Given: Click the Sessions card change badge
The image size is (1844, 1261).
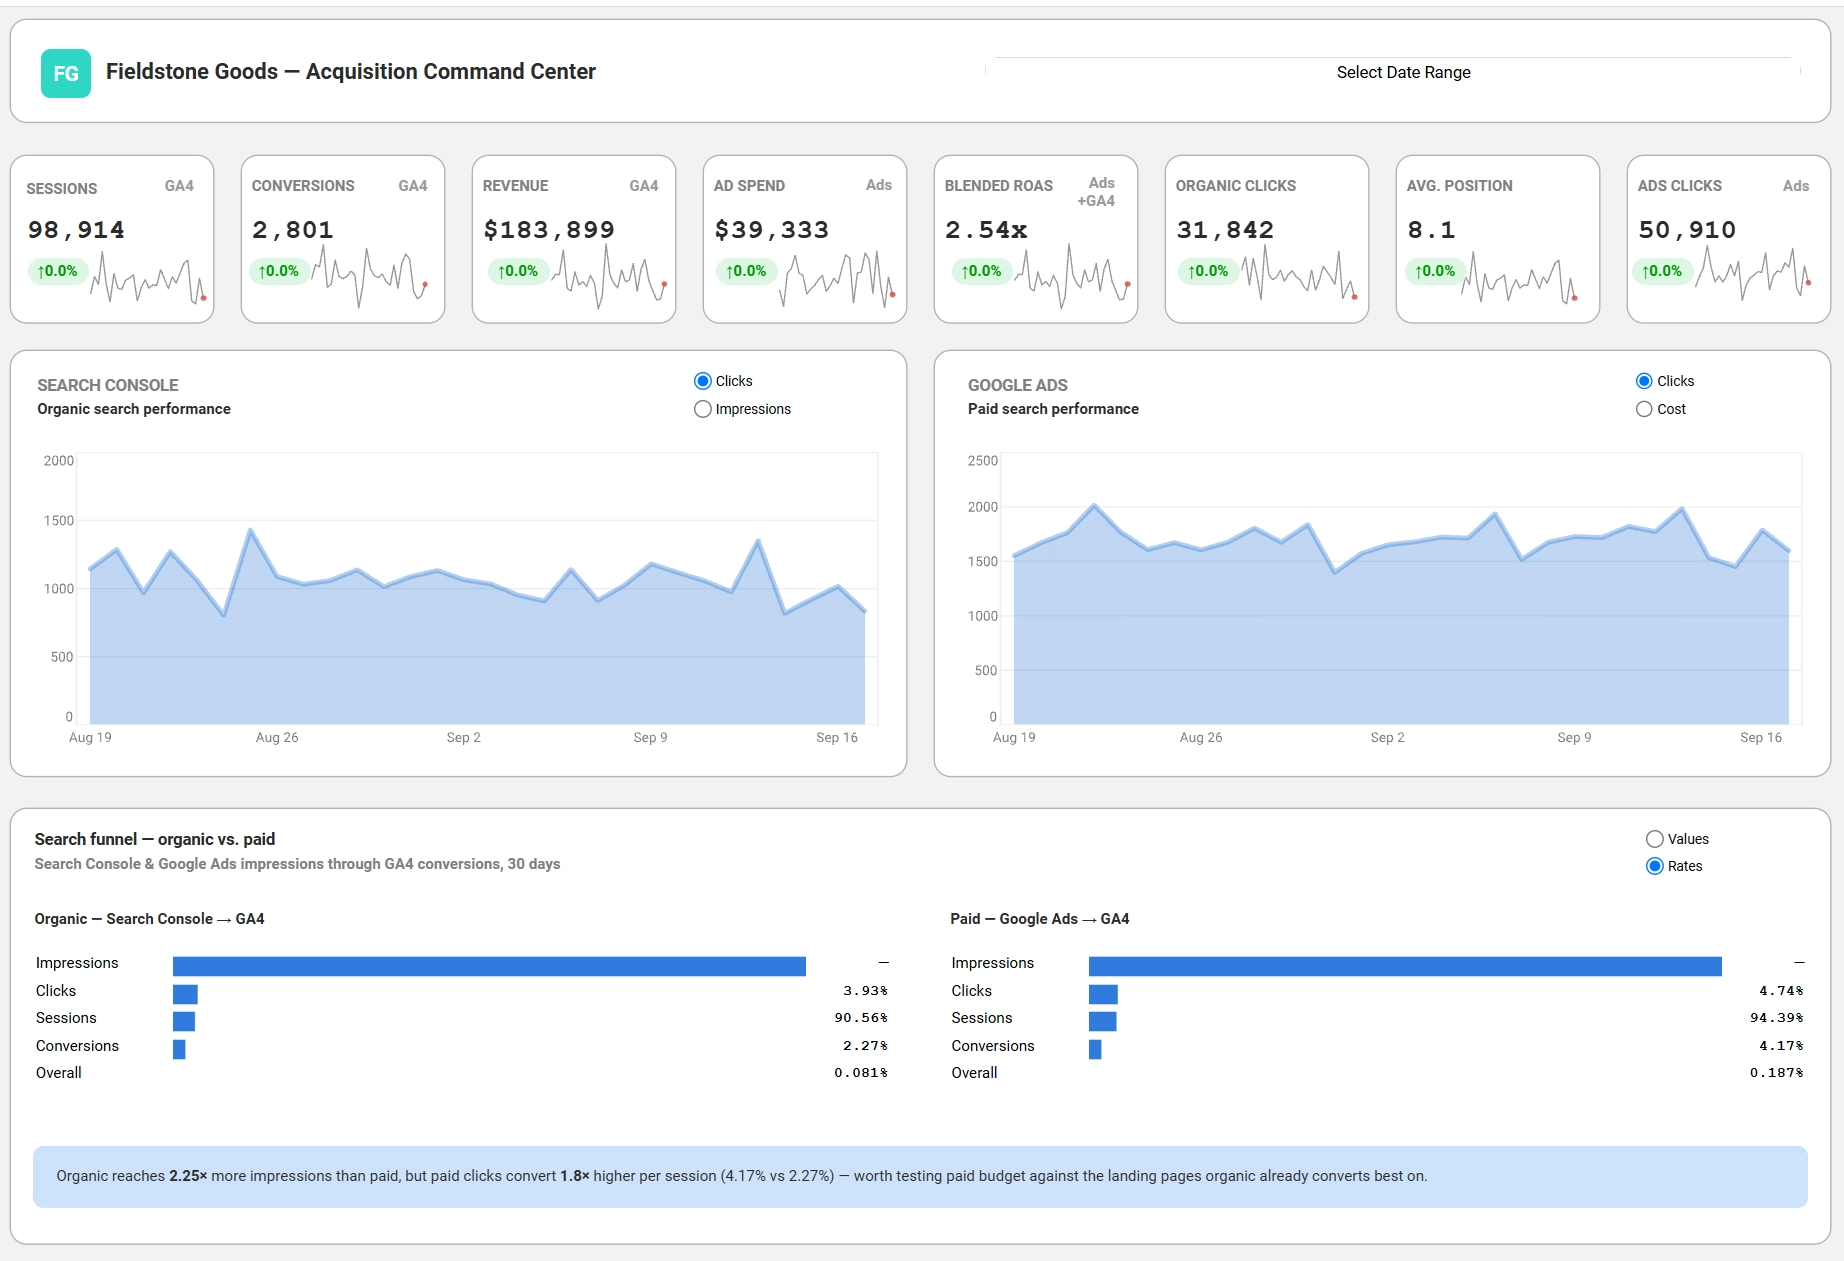Looking at the screenshot, I should pos(58,271).
